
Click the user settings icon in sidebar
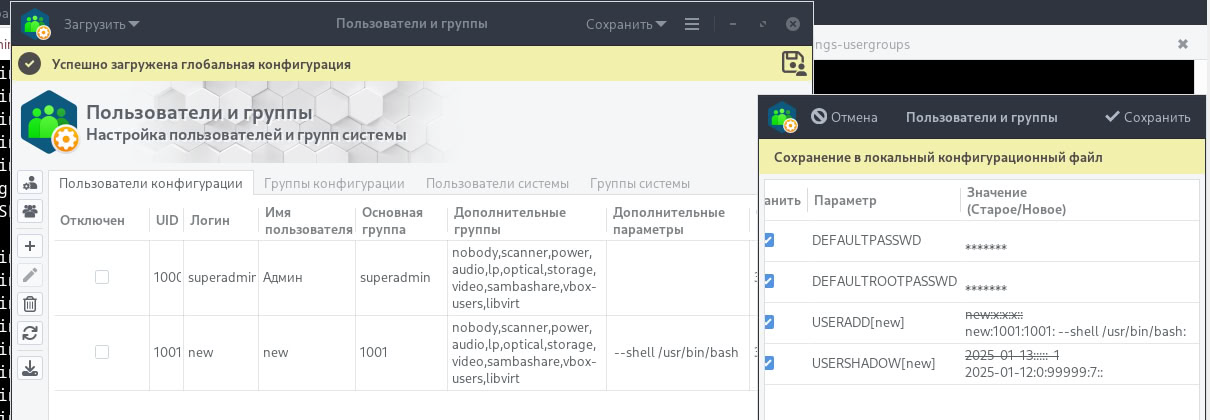click(31, 183)
